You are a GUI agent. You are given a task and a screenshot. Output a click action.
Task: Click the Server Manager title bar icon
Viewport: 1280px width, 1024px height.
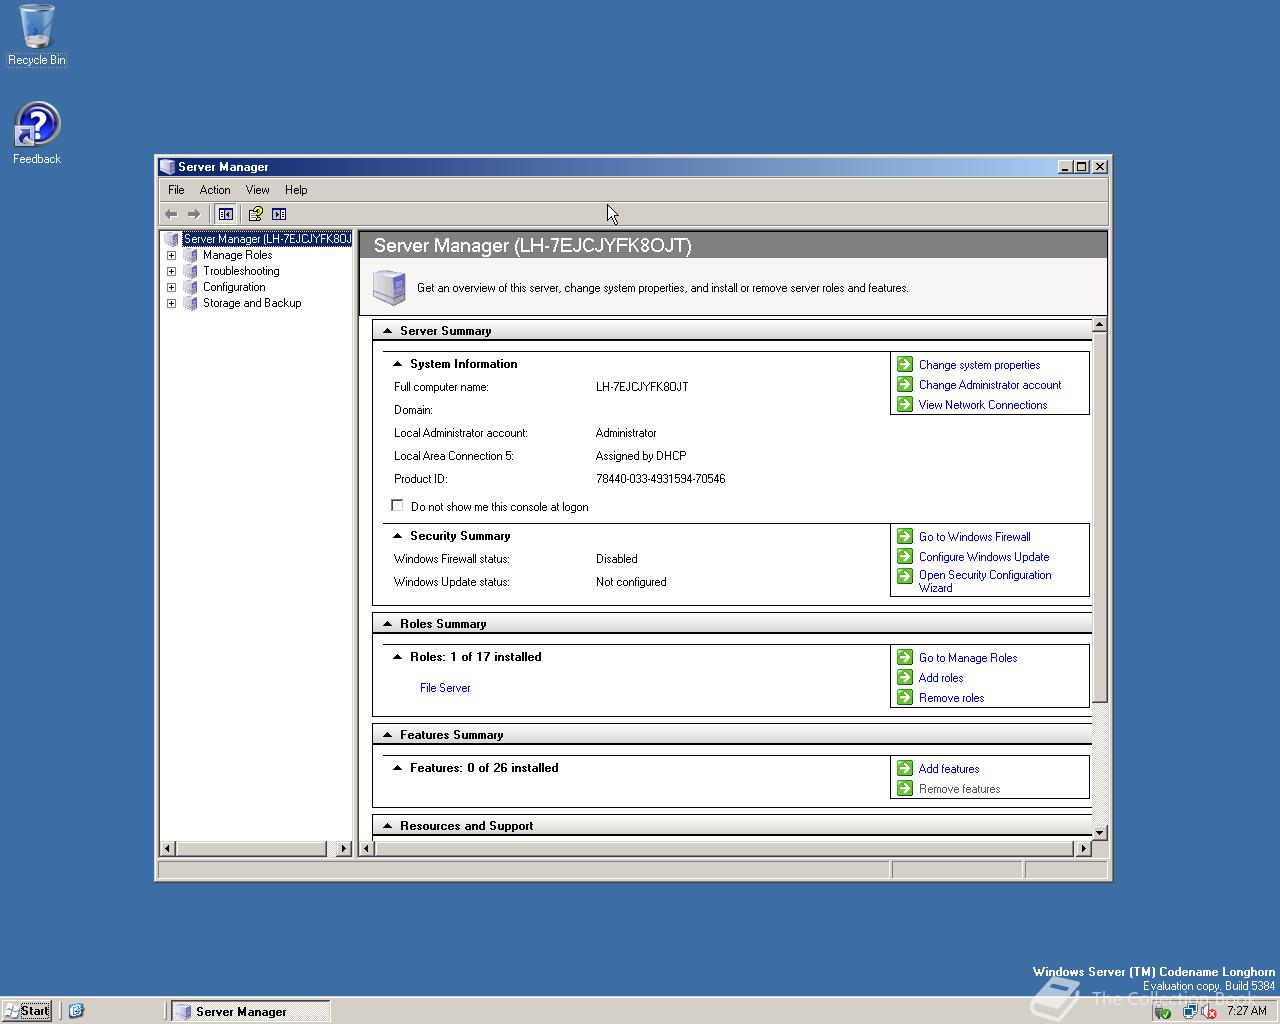click(167, 167)
